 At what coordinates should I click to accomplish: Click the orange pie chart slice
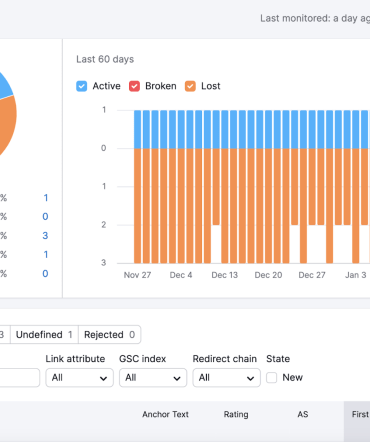tap(7, 125)
